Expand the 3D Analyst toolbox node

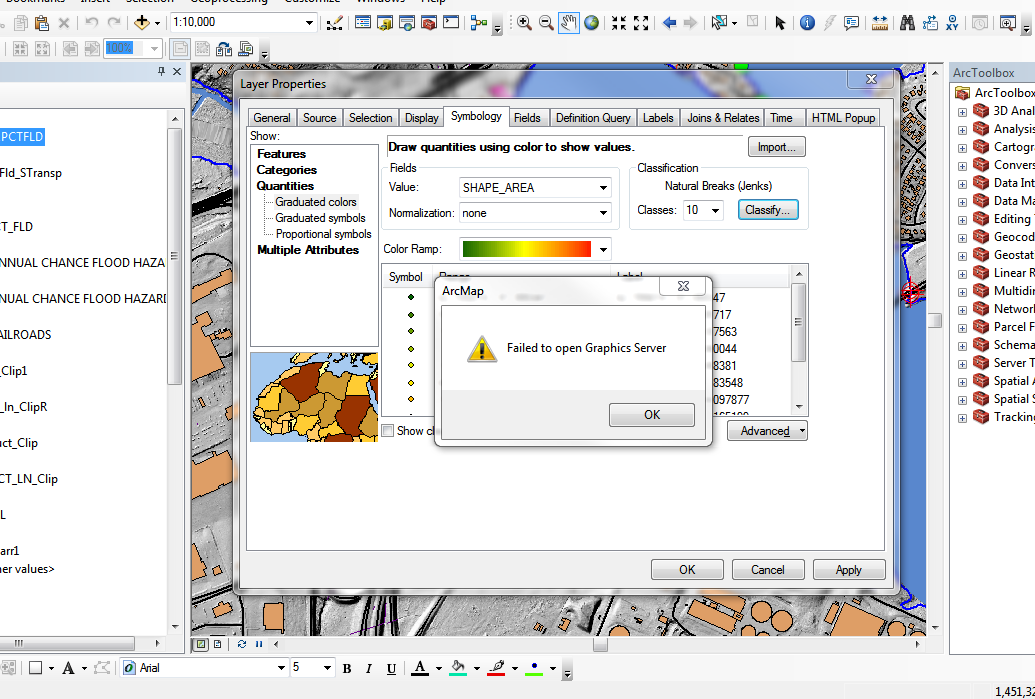coord(962,112)
